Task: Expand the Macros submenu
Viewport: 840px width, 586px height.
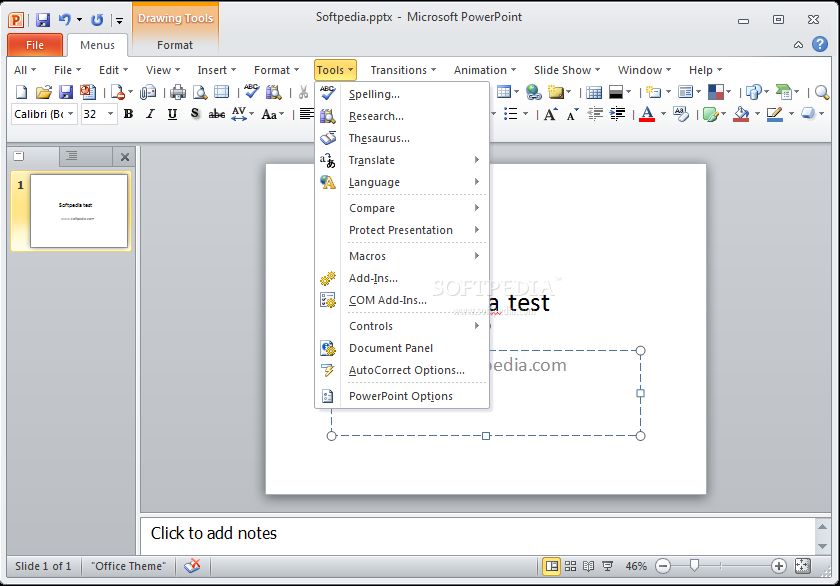Action: click(402, 256)
